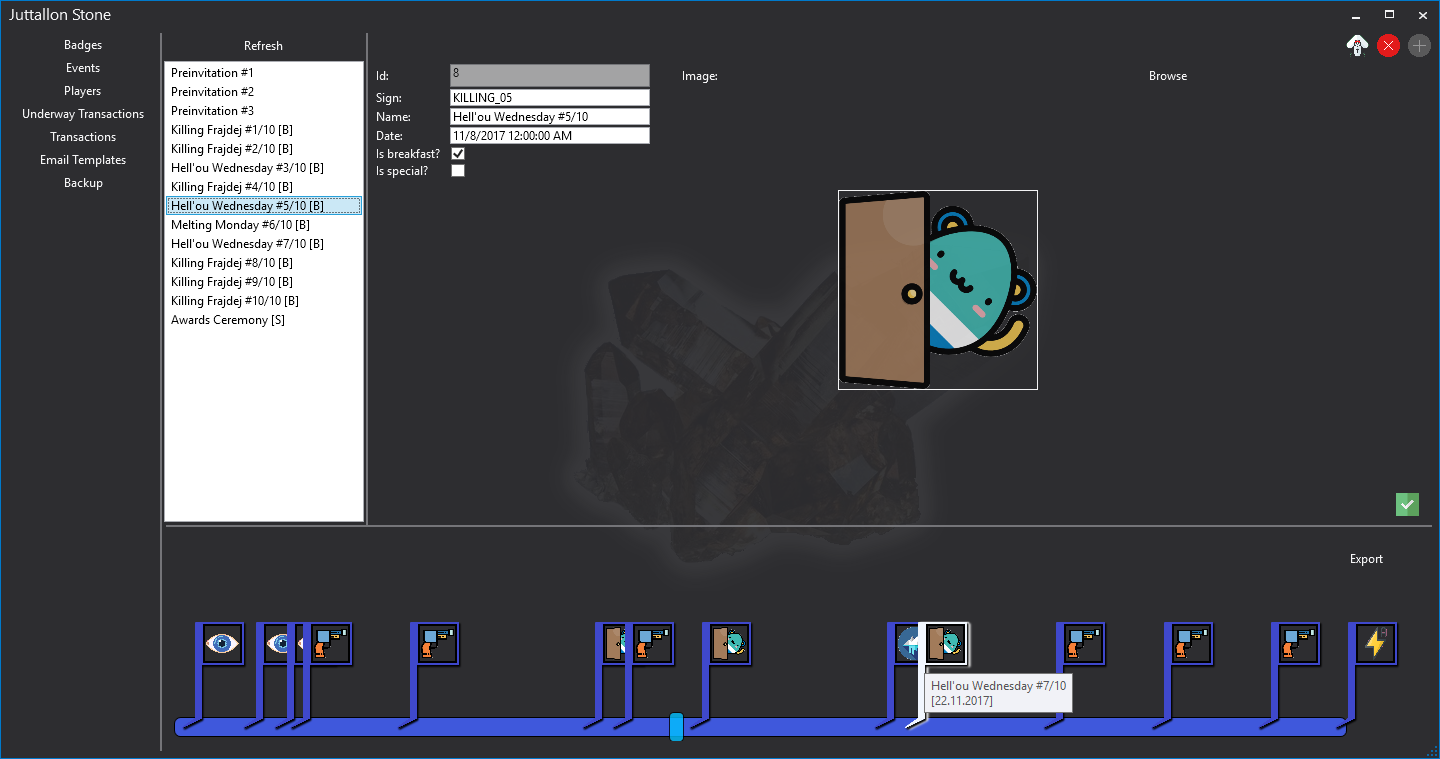Click the blue timeline slider handle
This screenshot has height=759, width=1440.
[x=676, y=727]
